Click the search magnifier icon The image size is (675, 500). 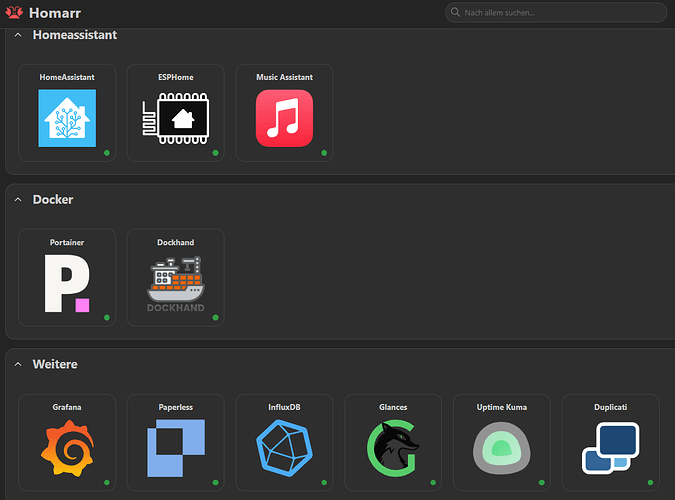(x=455, y=12)
